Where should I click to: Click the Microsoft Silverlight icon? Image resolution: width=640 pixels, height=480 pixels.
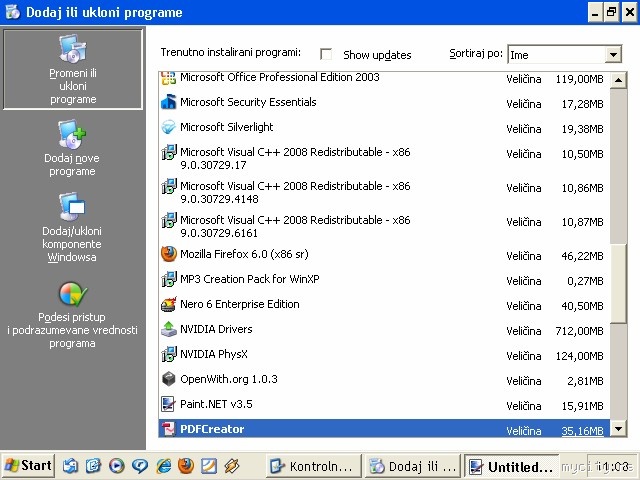click(x=168, y=127)
